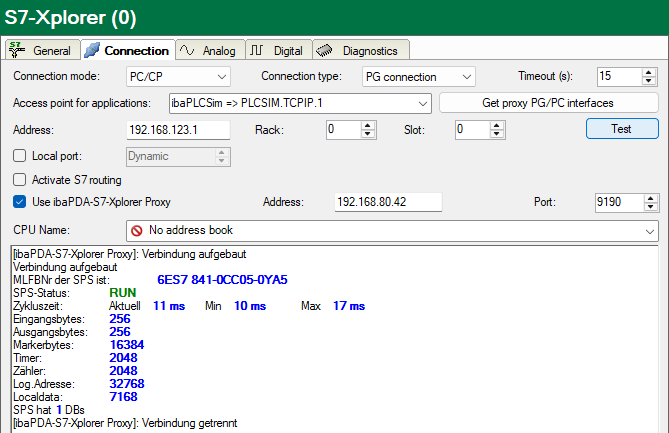Switch to the Analog tab
The height and width of the screenshot is (433, 669).
point(208,50)
